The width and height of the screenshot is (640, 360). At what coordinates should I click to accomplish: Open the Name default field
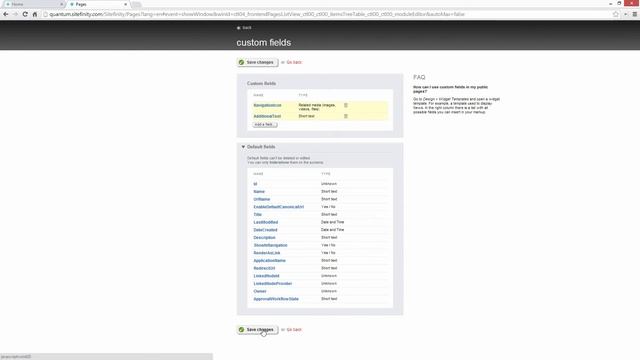(x=259, y=191)
